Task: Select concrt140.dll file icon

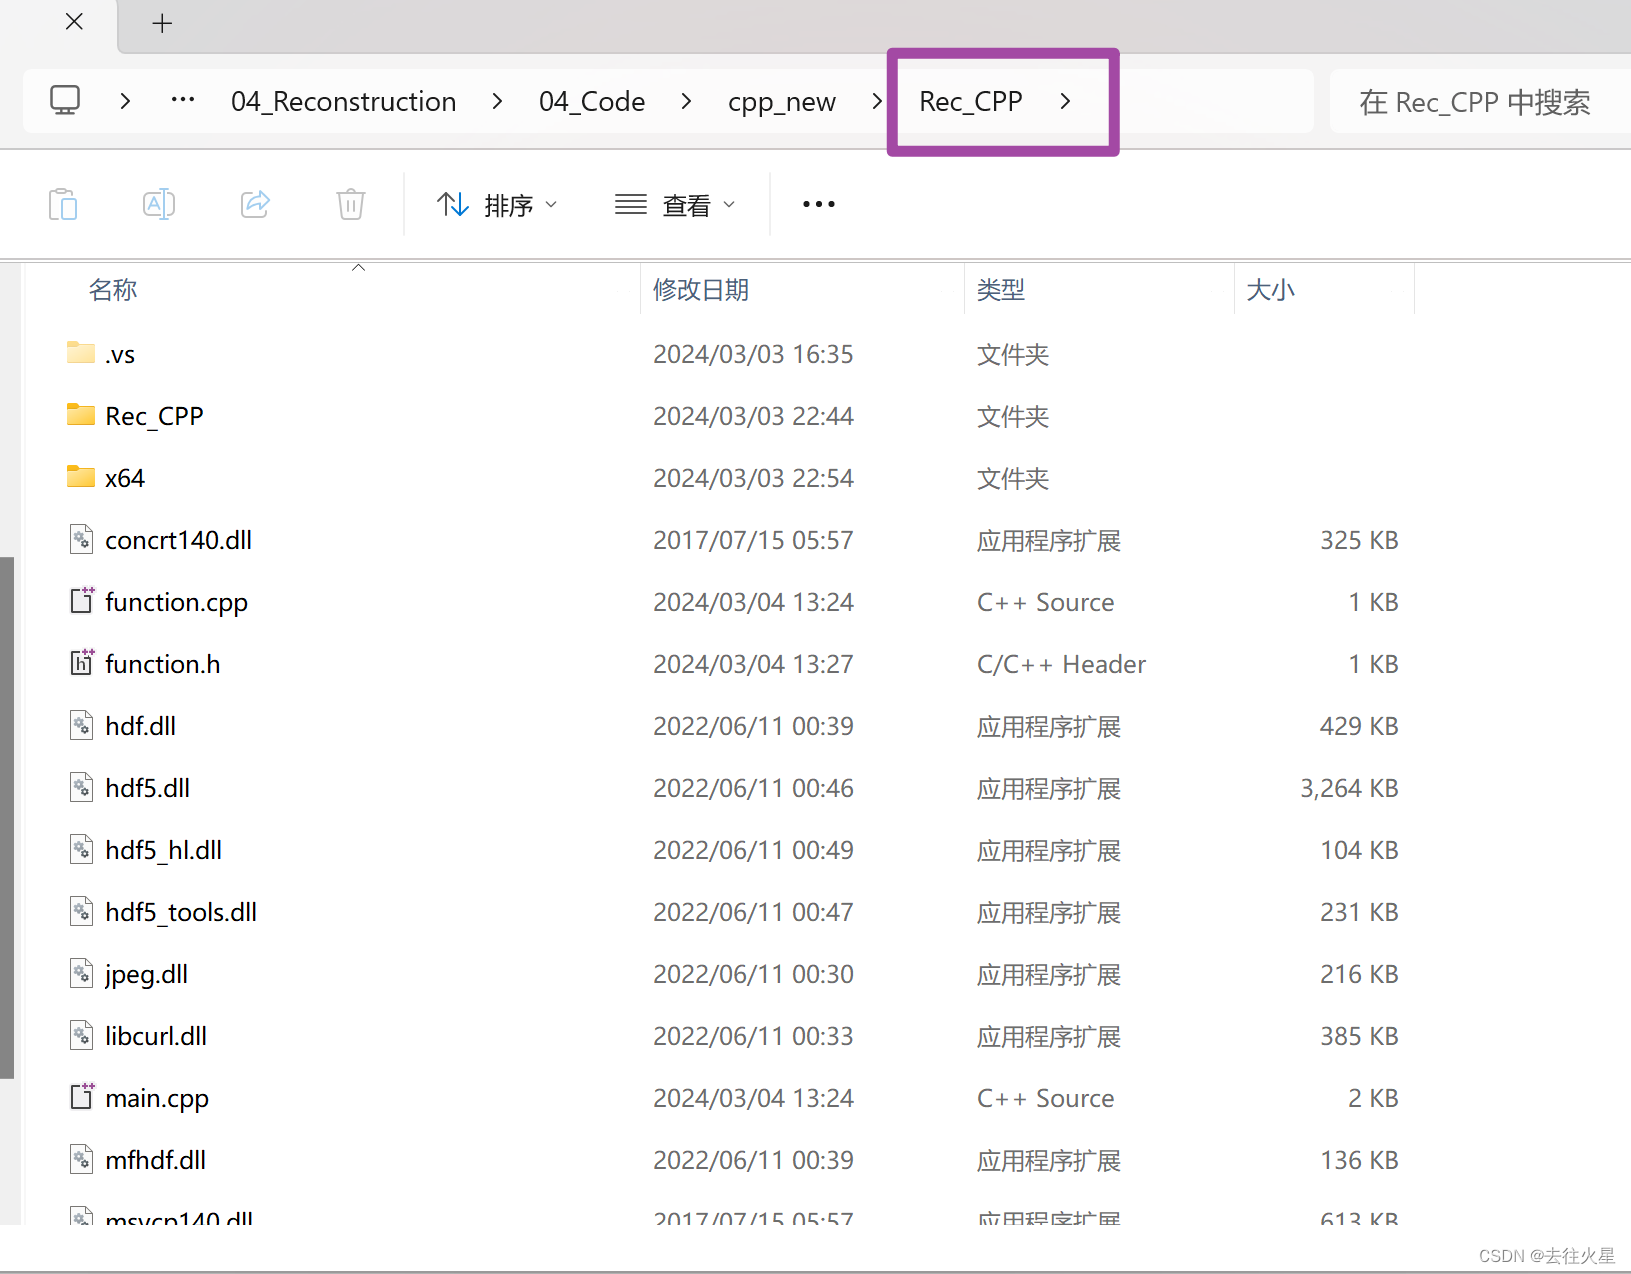Action: pyautogui.click(x=82, y=540)
